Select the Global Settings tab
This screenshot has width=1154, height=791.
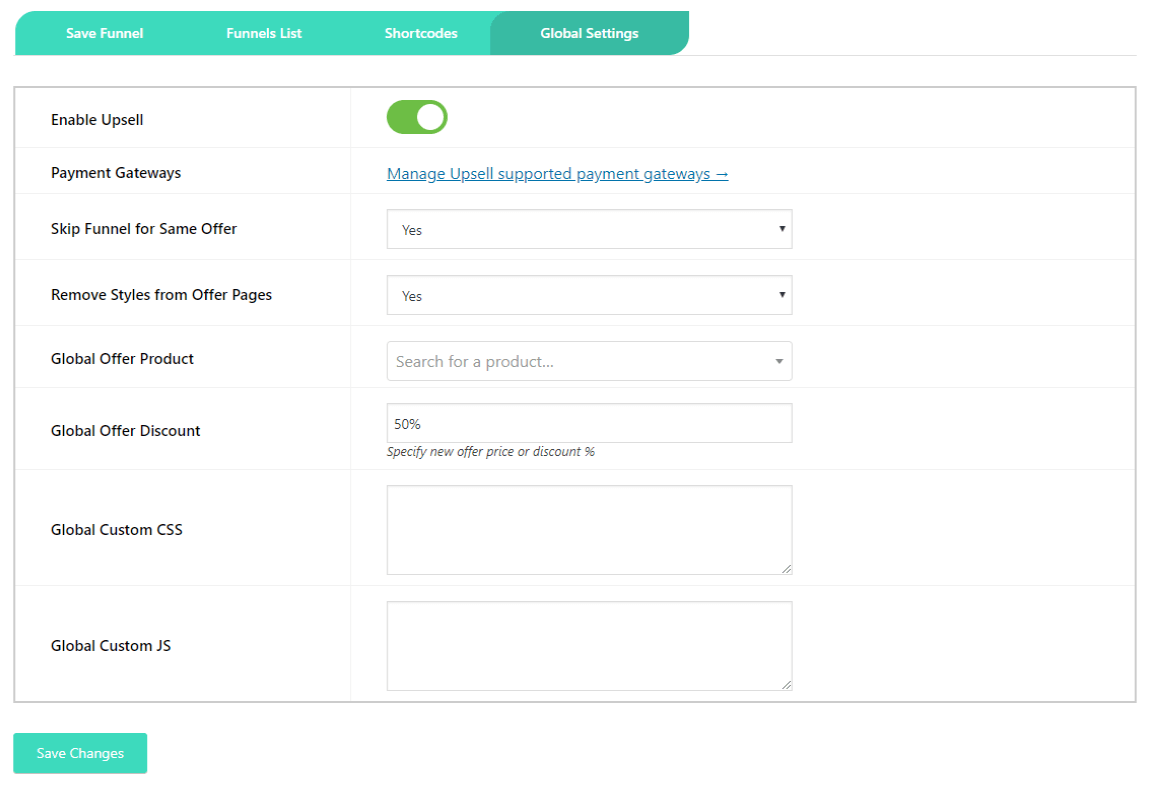[x=589, y=33]
